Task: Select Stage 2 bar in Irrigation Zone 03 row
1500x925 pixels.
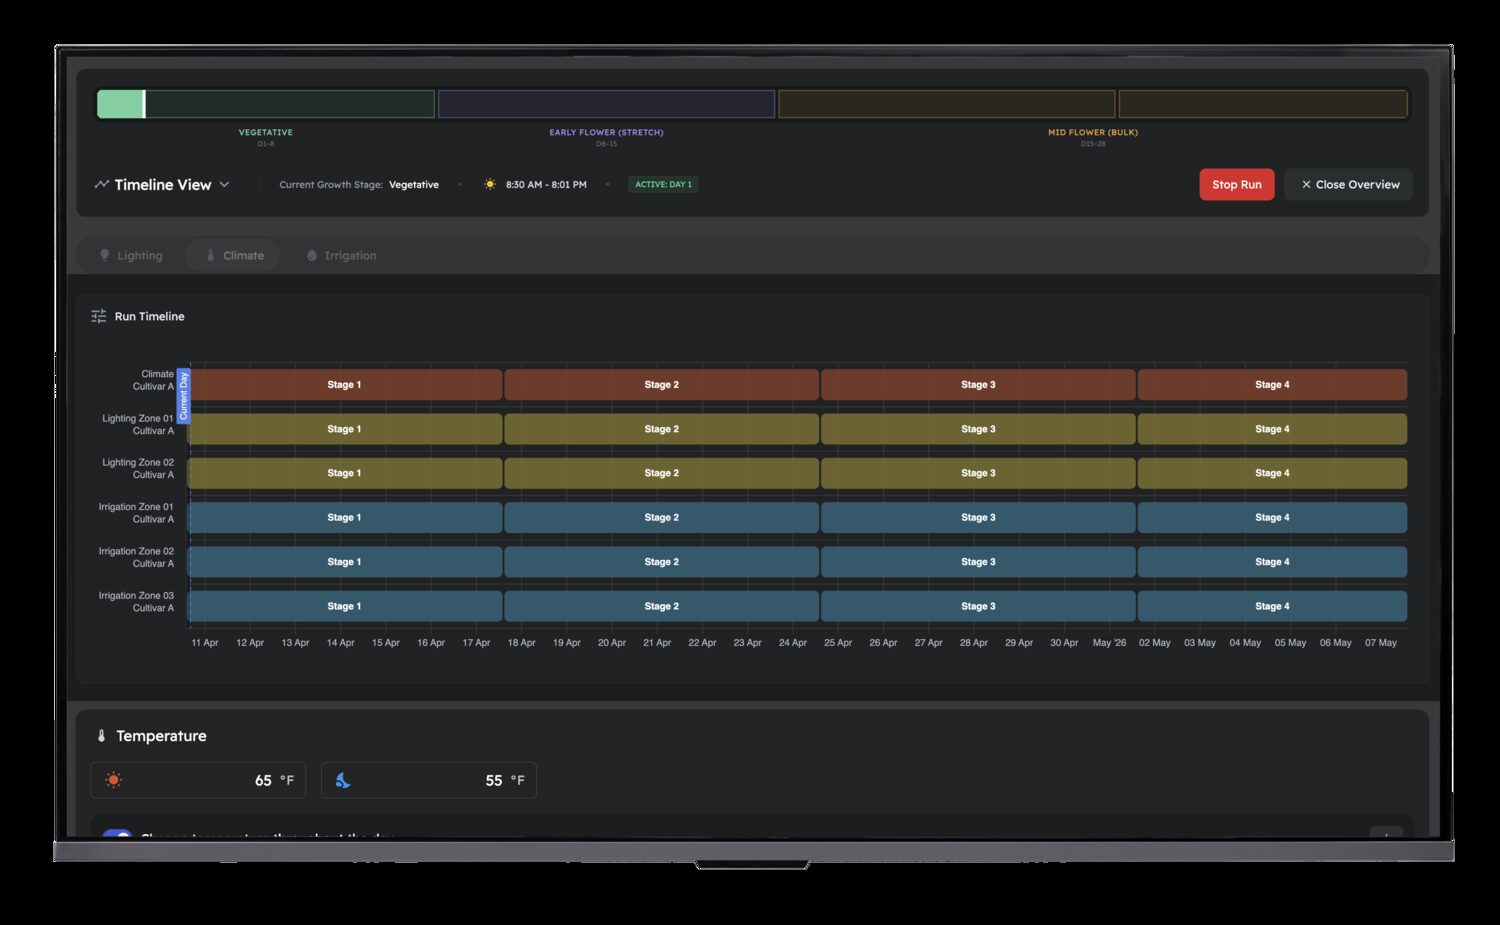Action: (x=662, y=606)
